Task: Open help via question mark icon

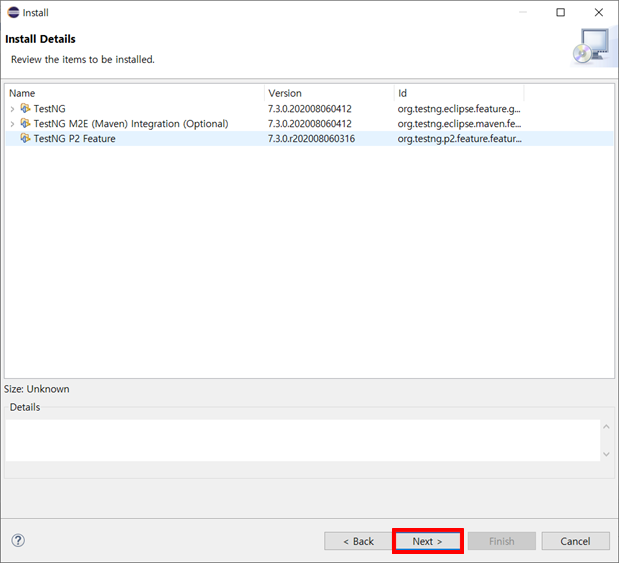Action: (18, 540)
